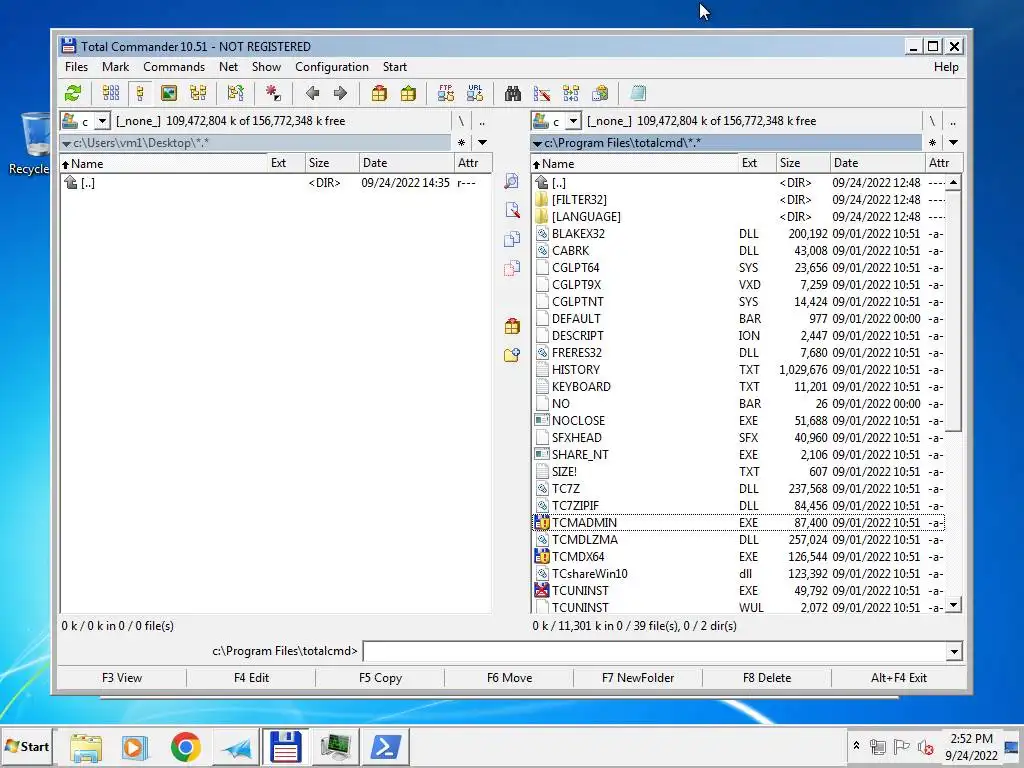This screenshot has height=768, width=1024.
Task: Sort right panel by Date column
Action: coord(878,163)
